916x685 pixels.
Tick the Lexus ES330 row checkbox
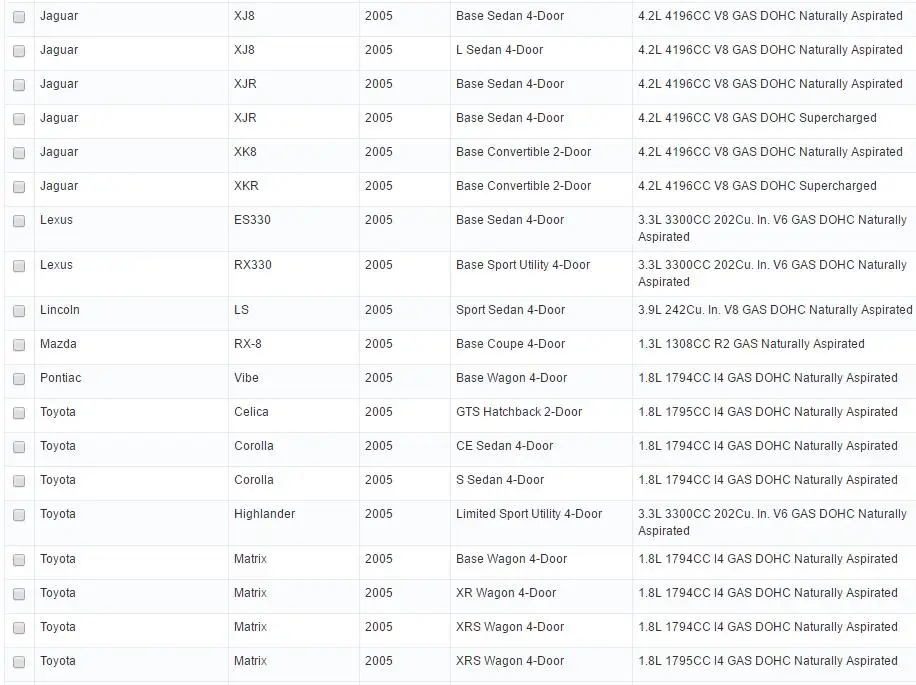(x=19, y=221)
